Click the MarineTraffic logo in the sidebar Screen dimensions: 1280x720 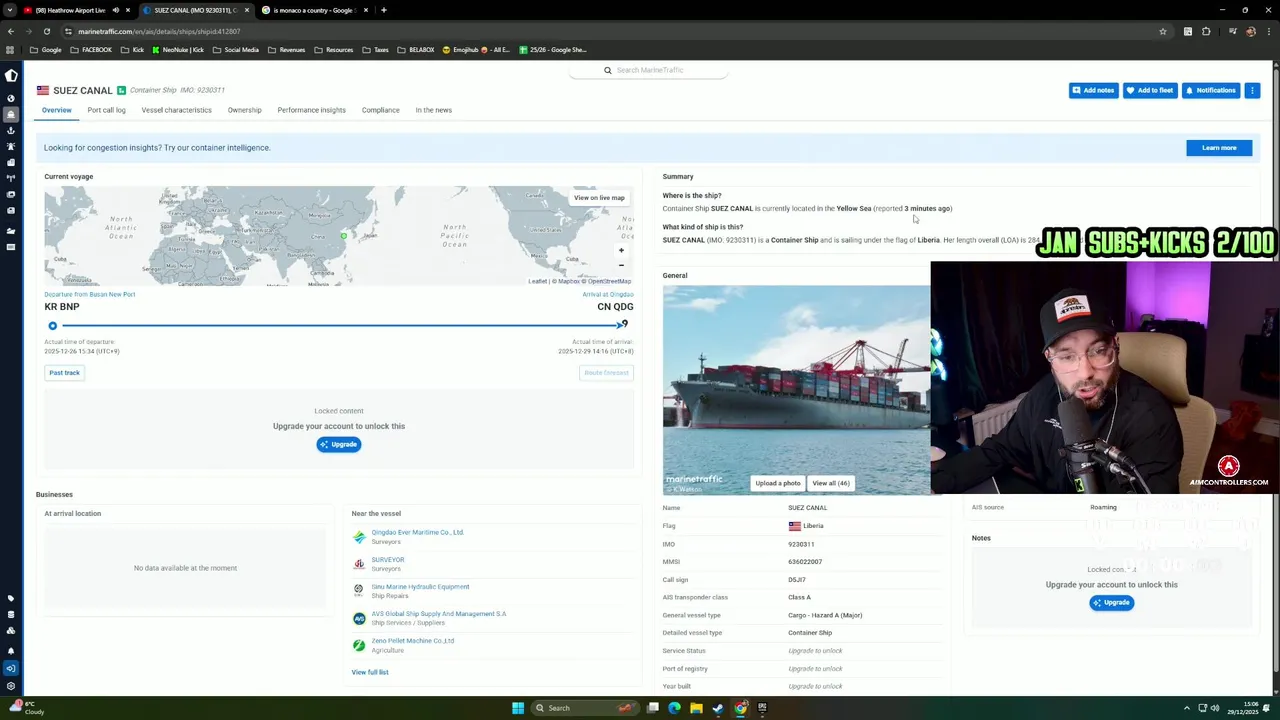point(11,75)
